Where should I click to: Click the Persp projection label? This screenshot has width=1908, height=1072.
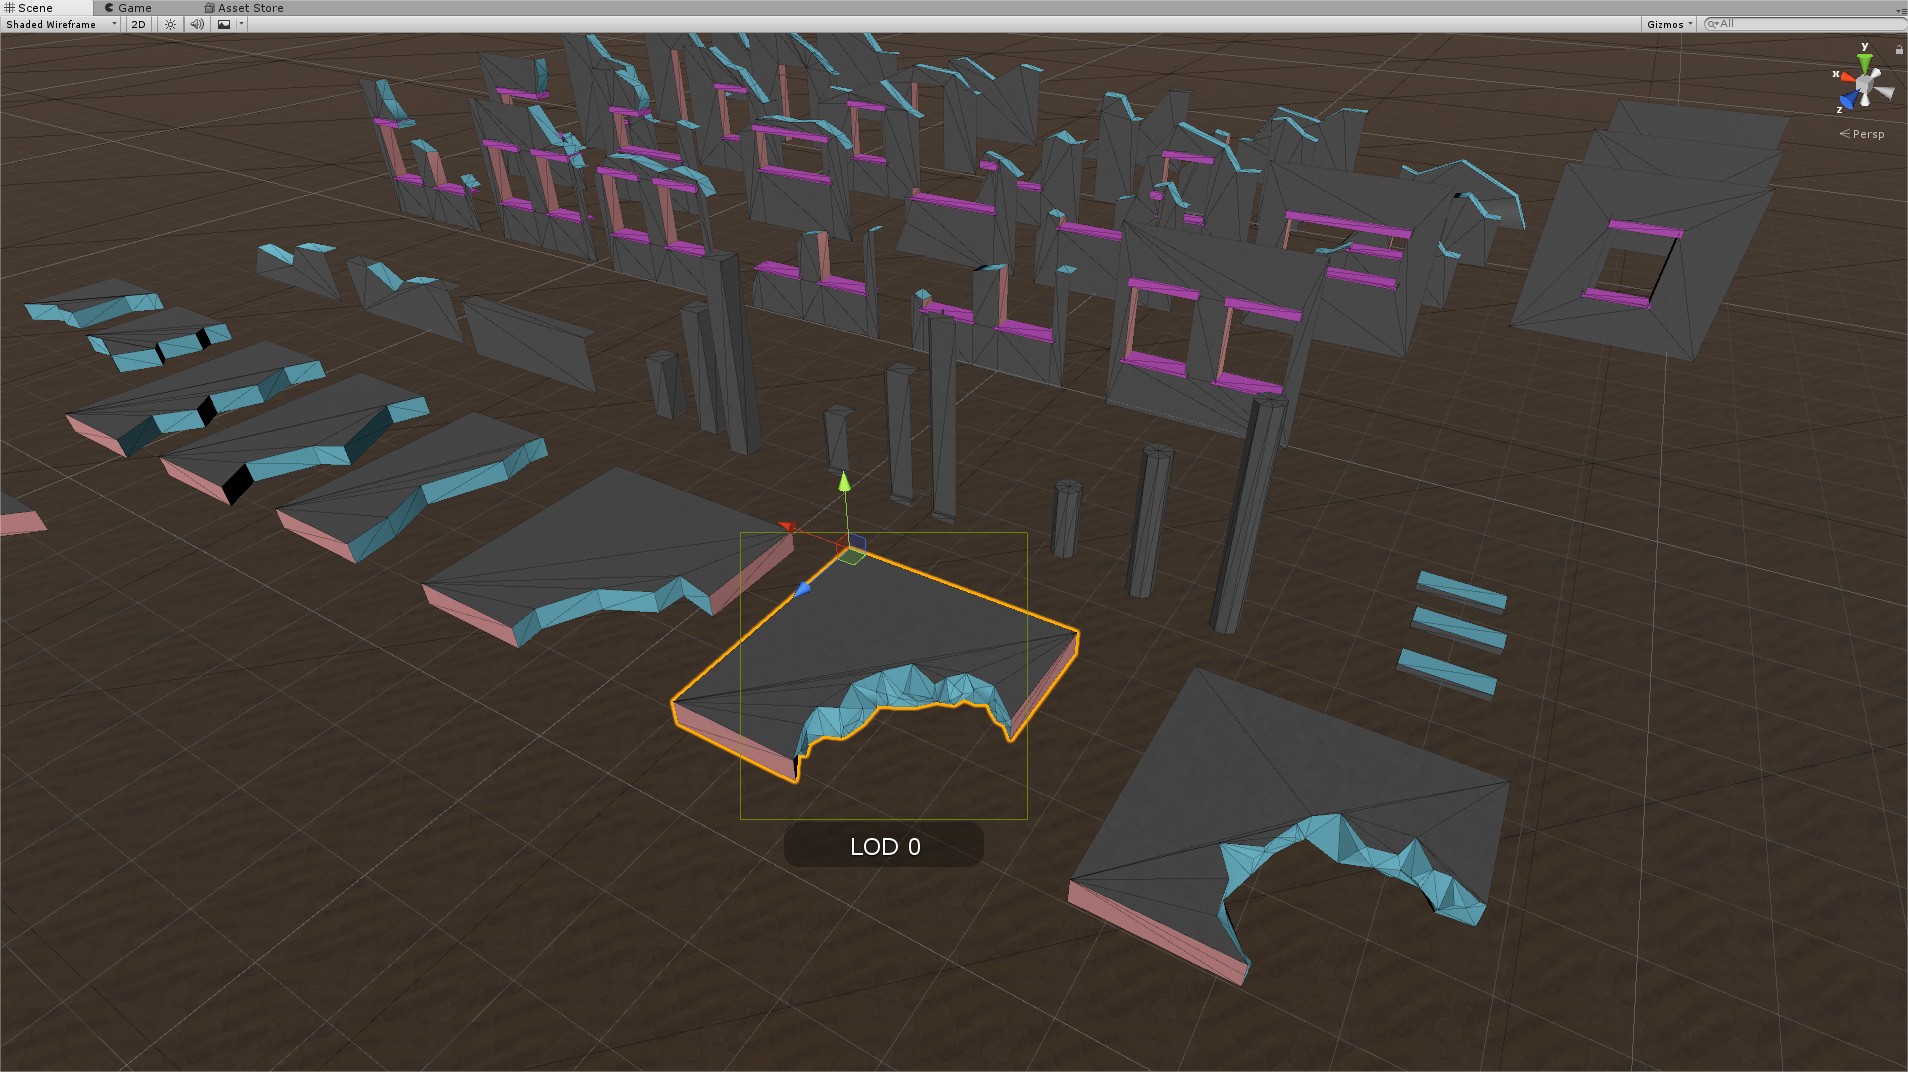[x=1867, y=134]
